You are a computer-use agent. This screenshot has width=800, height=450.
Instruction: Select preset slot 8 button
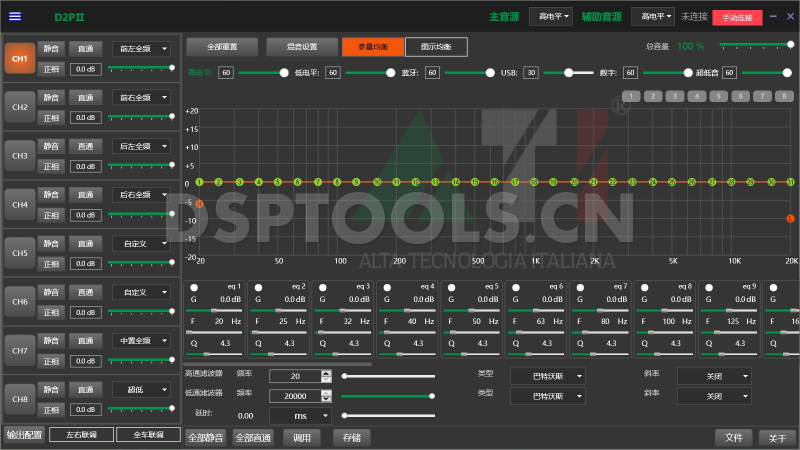tap(785, 96)
